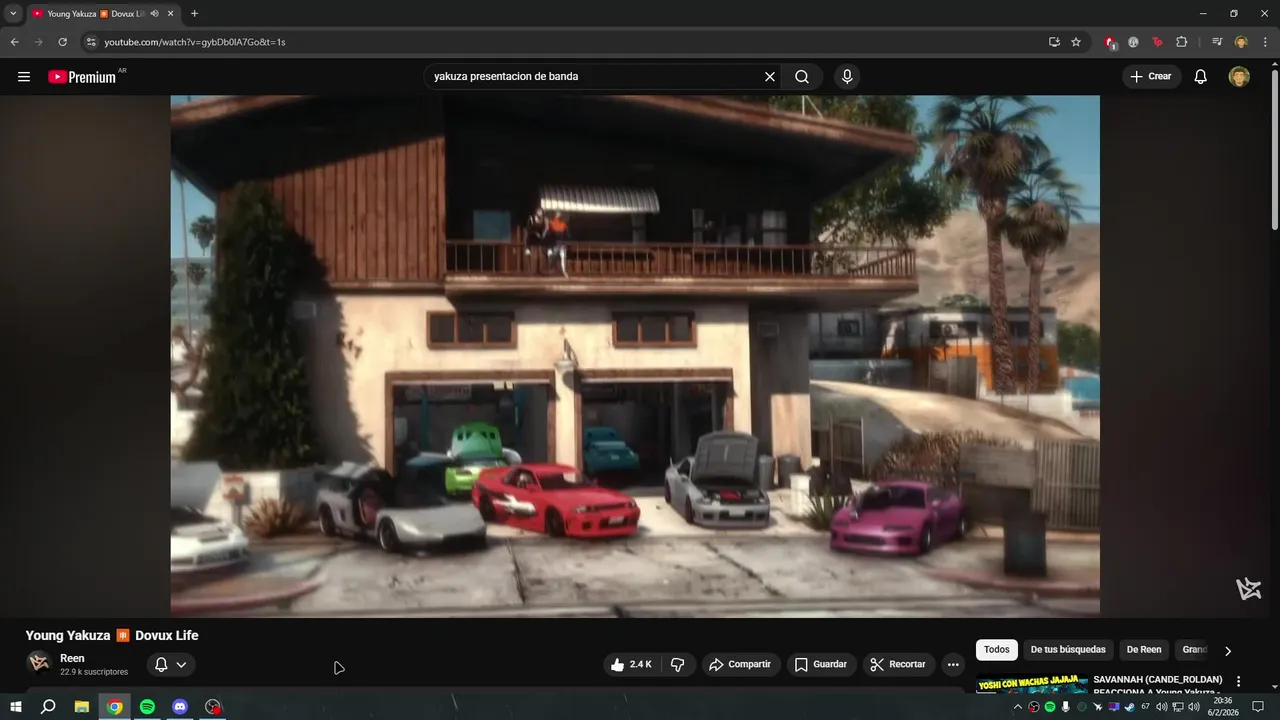
Task: Open OBS recording app on taskbar
Action: [213, 707]
